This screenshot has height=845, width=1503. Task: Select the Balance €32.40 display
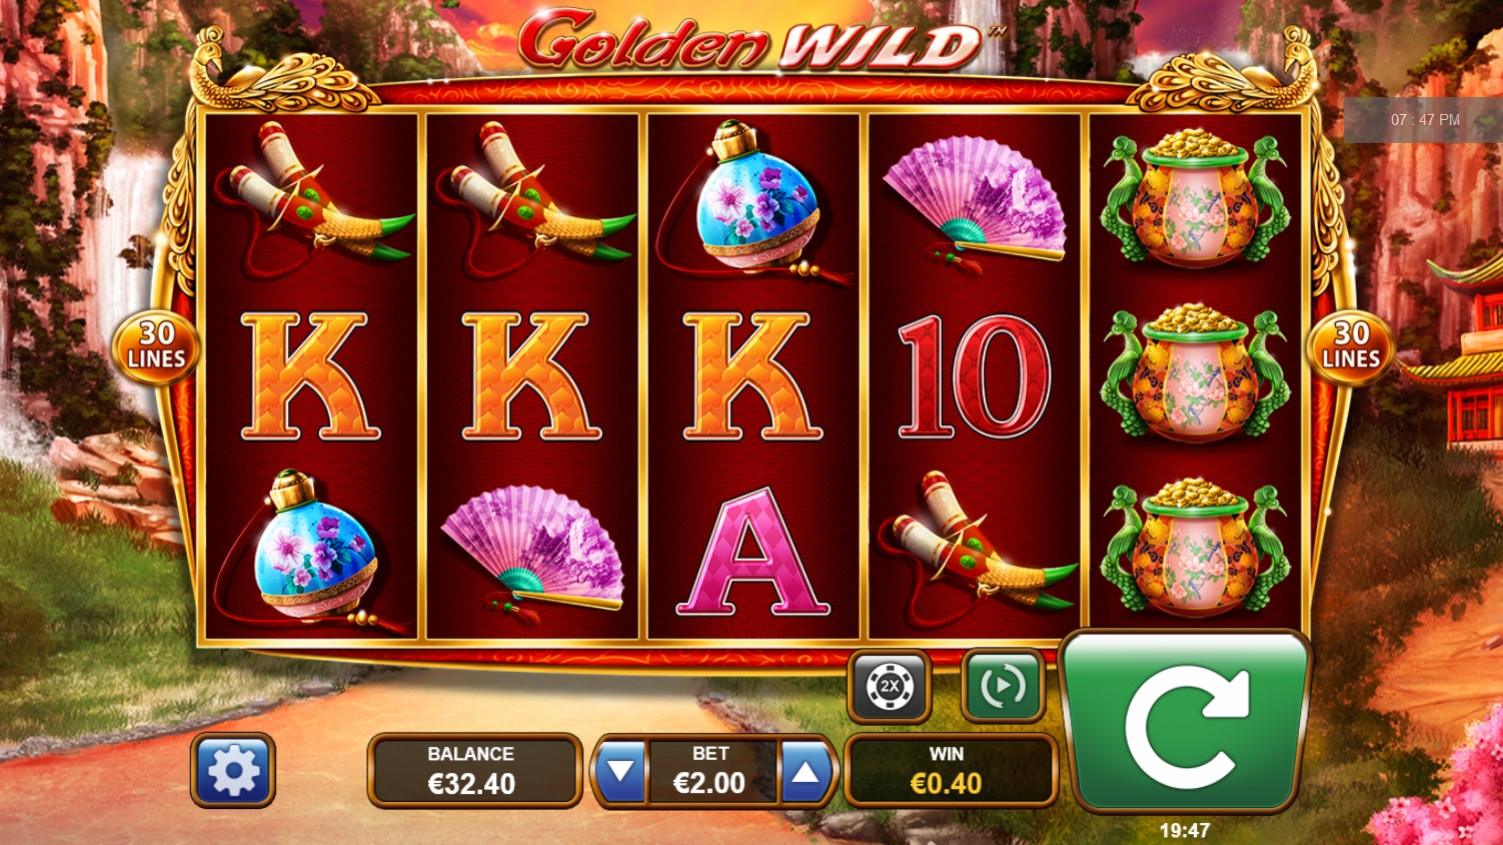pos(474,770)
